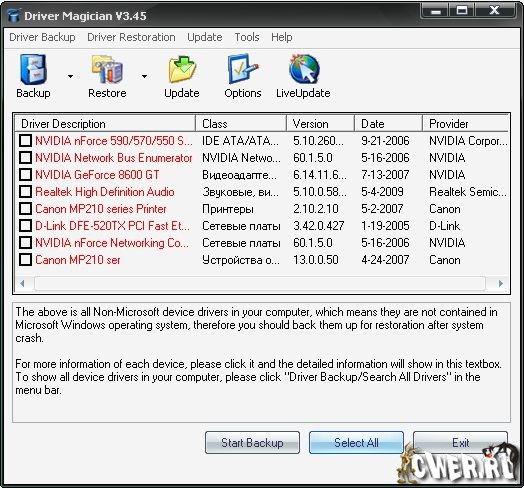
Task: Click date 7-13-2007 cell
Action: [385, 174]
